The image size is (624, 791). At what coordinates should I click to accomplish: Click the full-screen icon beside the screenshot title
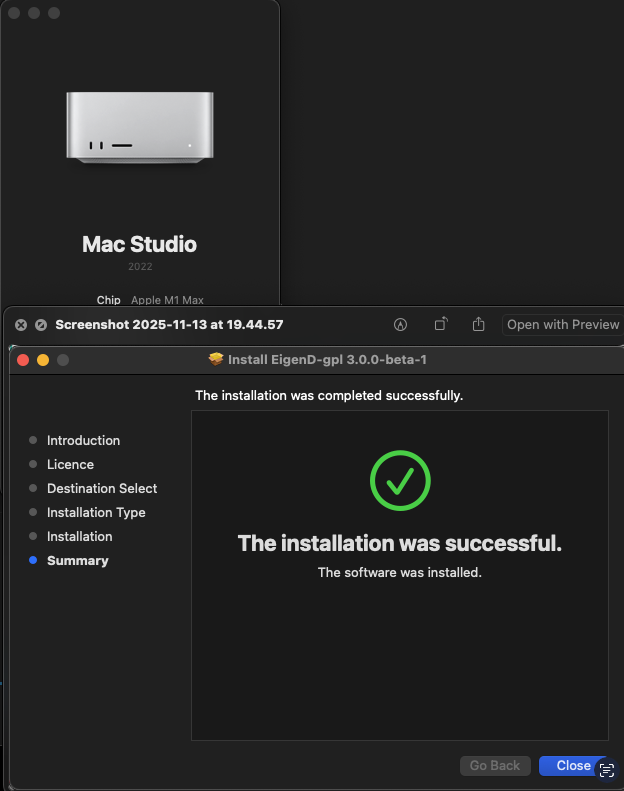point(41,324)
